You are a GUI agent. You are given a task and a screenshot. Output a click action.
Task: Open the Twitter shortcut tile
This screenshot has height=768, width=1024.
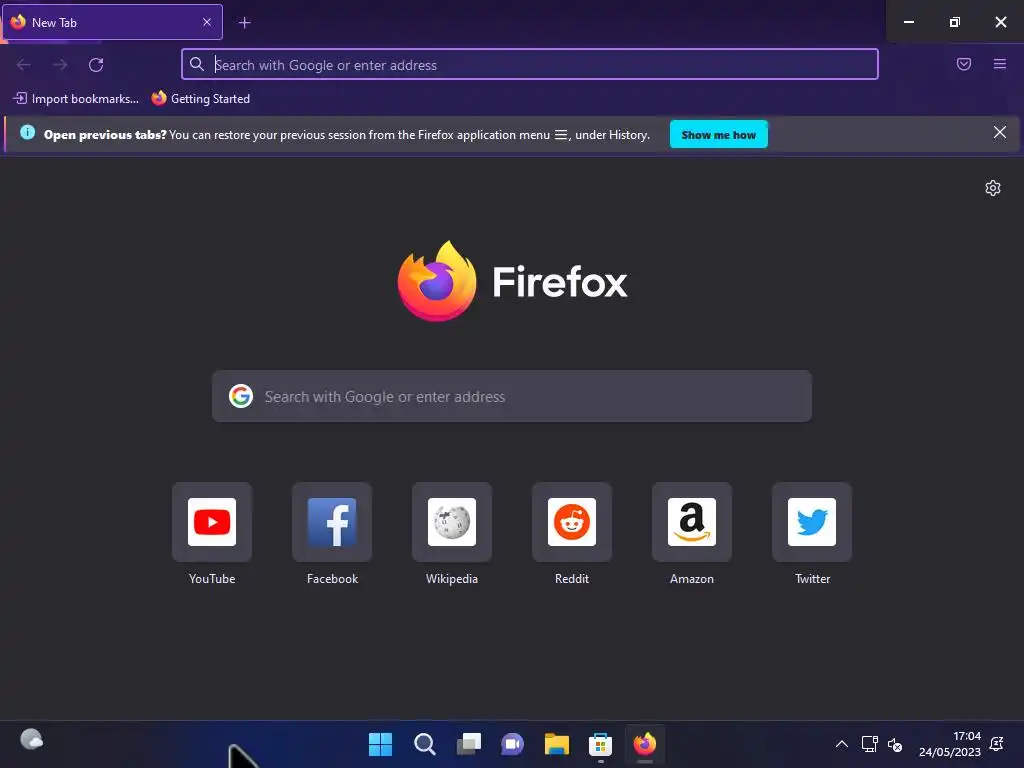(812, 522)
